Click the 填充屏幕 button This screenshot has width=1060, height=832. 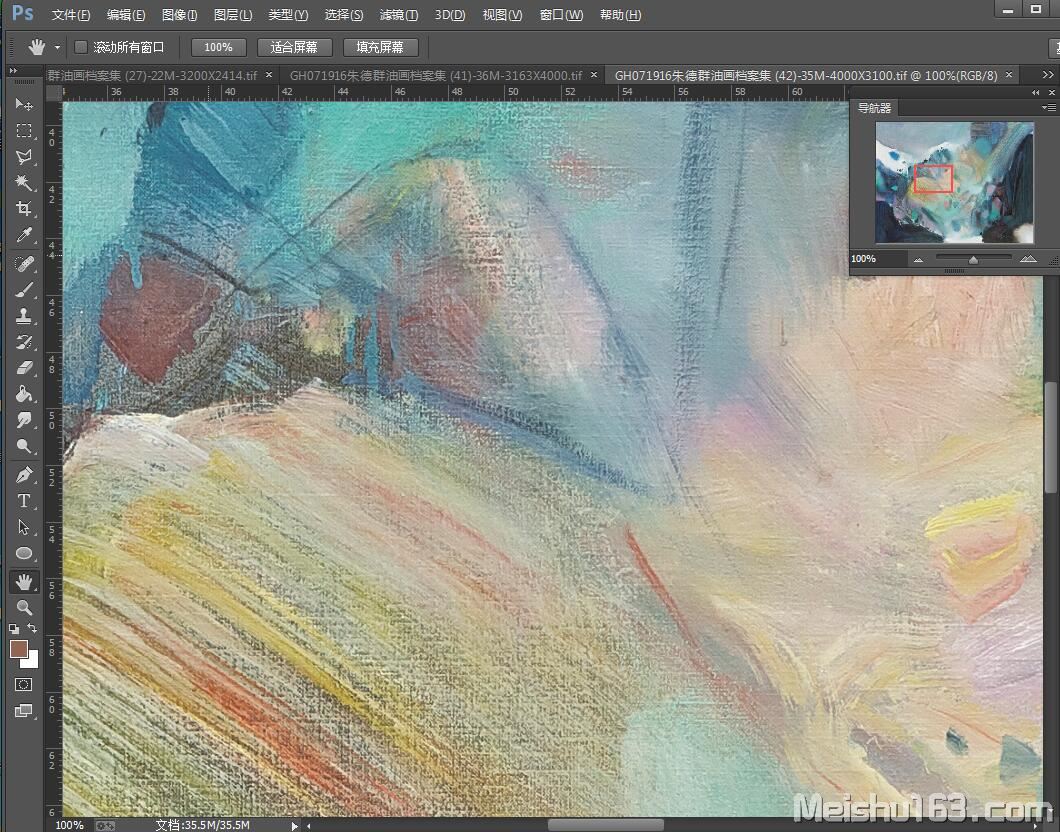pos(380,47)
